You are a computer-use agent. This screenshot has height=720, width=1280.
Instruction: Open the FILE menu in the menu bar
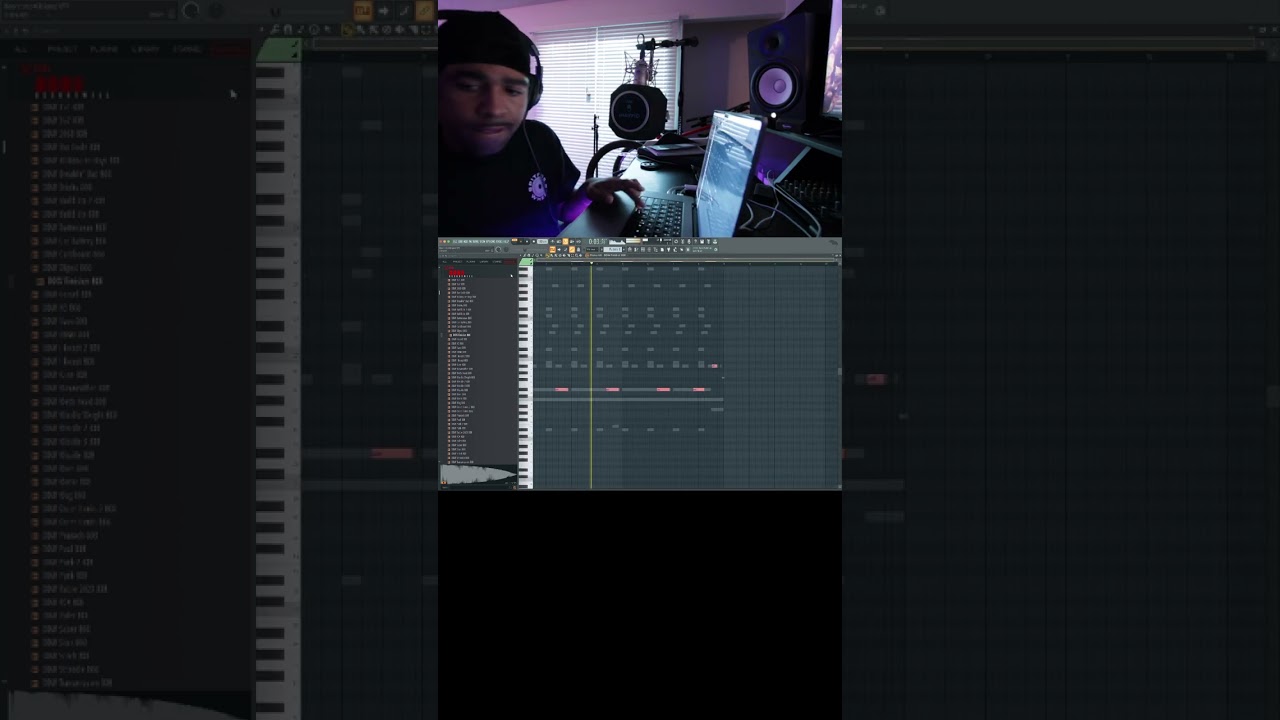point(454,241)
